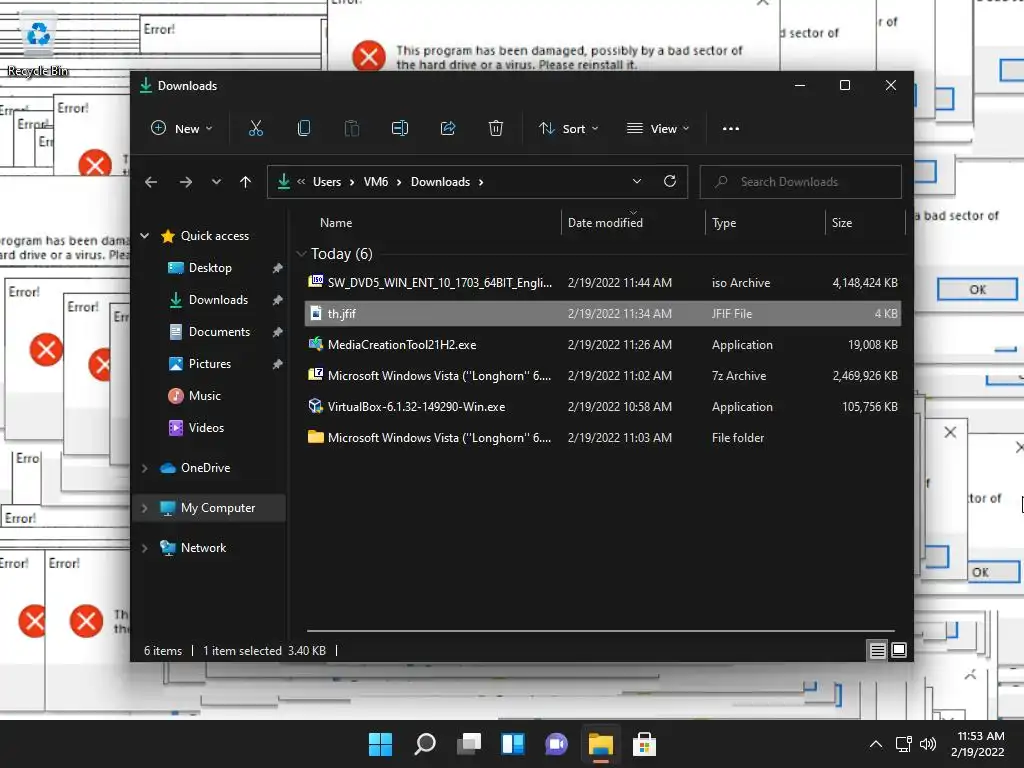Go forward with the right arrow

185,182
